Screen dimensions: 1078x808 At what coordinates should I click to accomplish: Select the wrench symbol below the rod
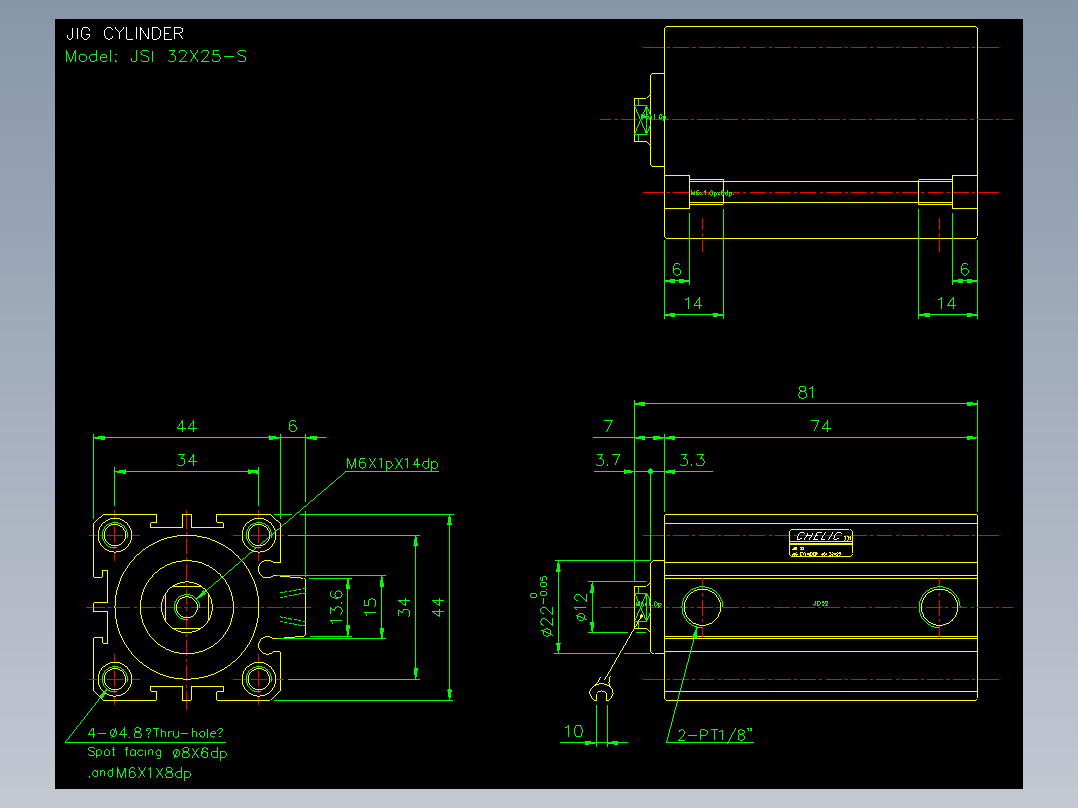point(602,690)
